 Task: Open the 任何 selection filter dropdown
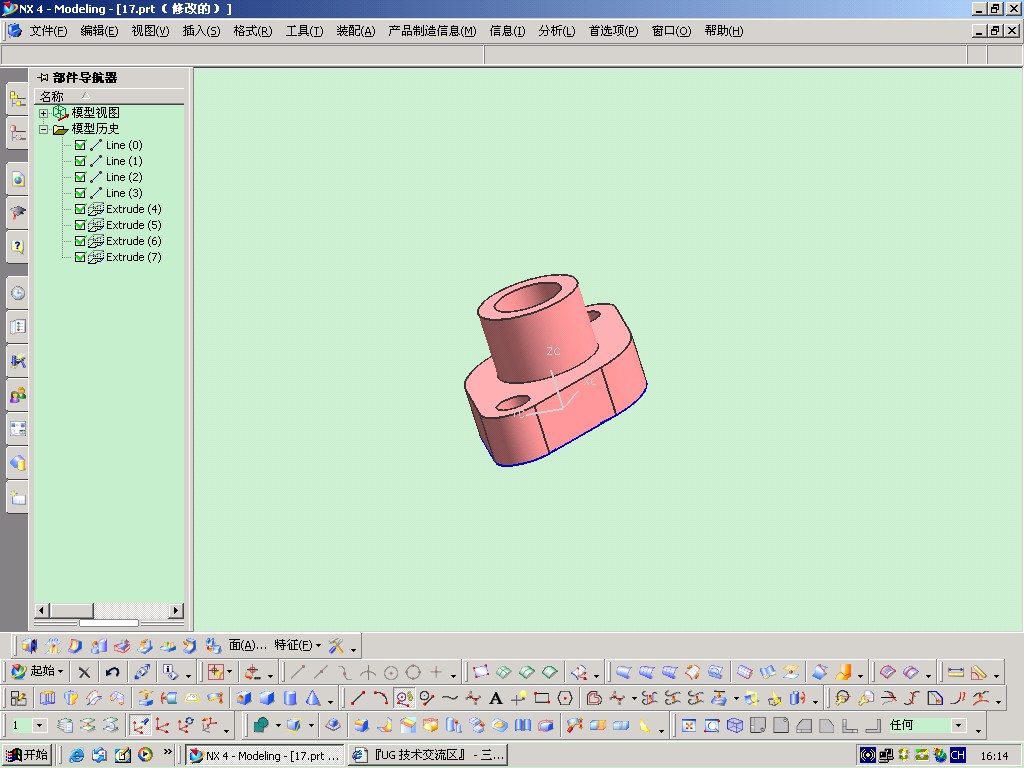pyautogui.click(x=958, y=725)
